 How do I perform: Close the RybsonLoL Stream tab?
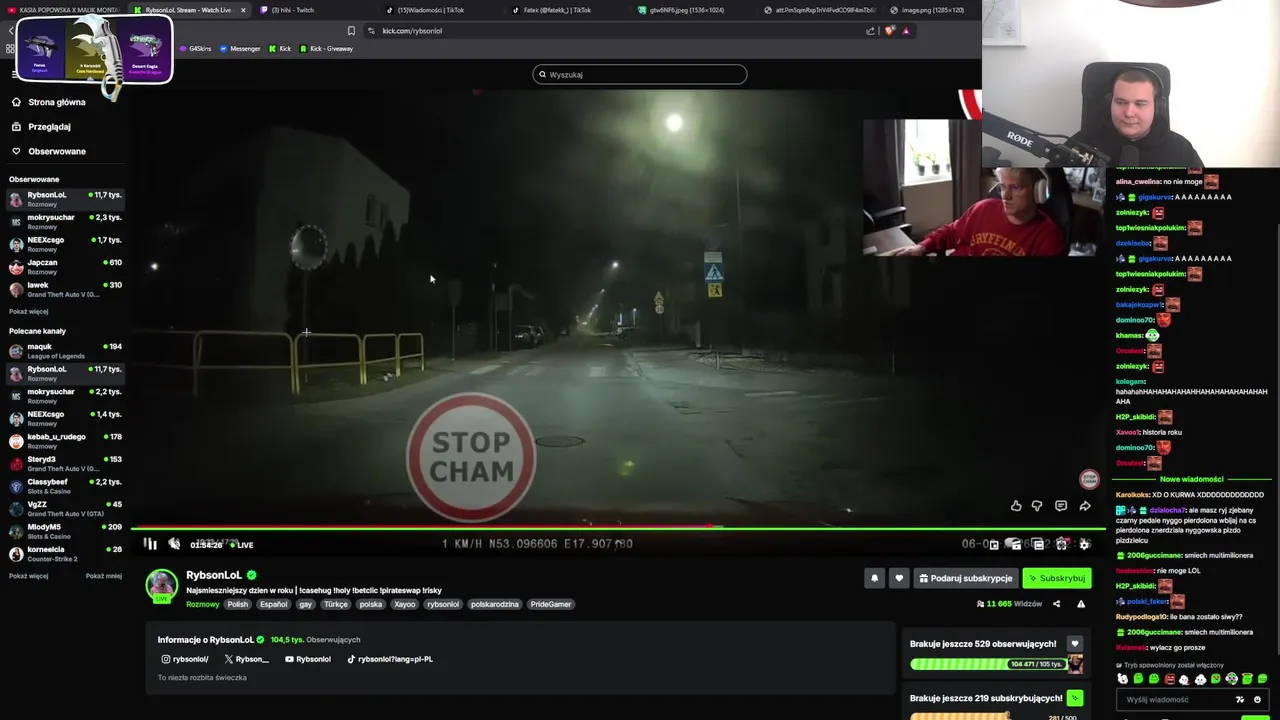pos(243,10)
